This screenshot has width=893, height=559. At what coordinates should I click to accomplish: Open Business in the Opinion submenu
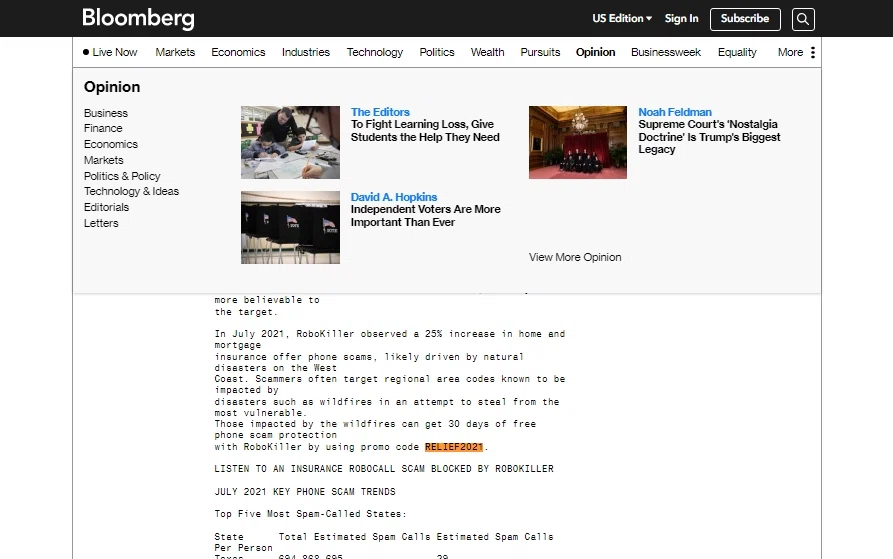click(x=106, y=113)
